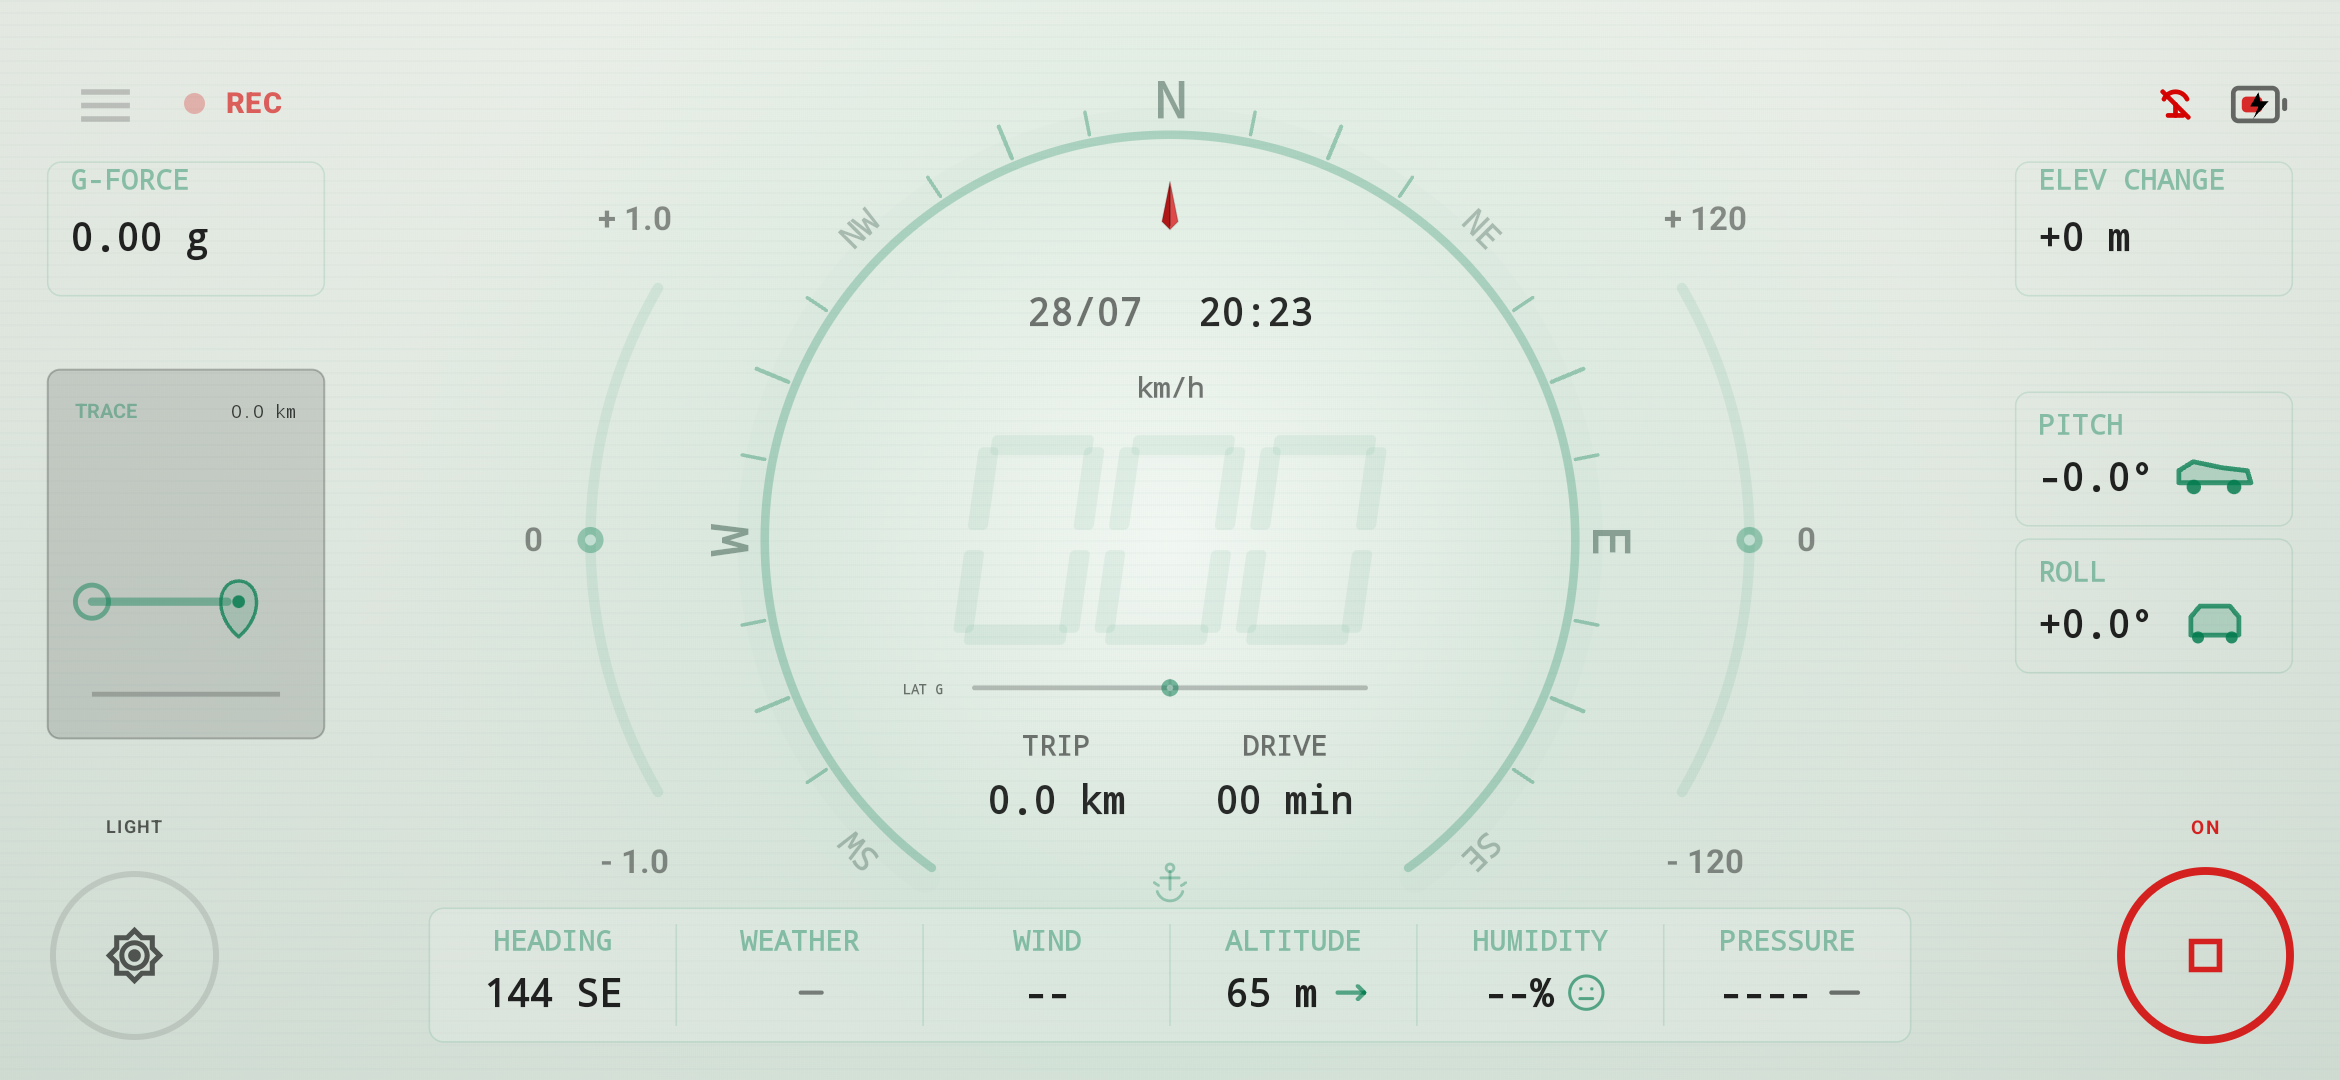Tap the red north compass needle
This screenshot has width=2340, height=1080.
1169,206
